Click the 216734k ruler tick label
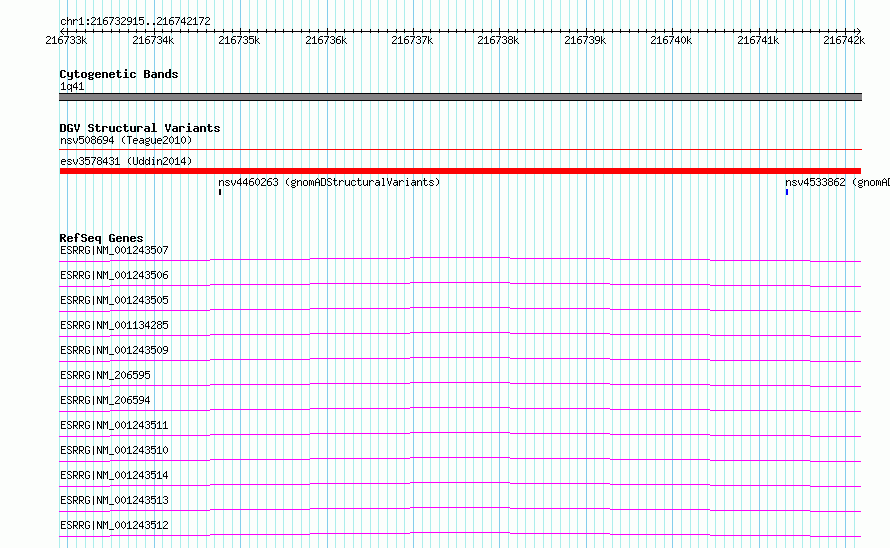890x548 pixels. [153, 40]
